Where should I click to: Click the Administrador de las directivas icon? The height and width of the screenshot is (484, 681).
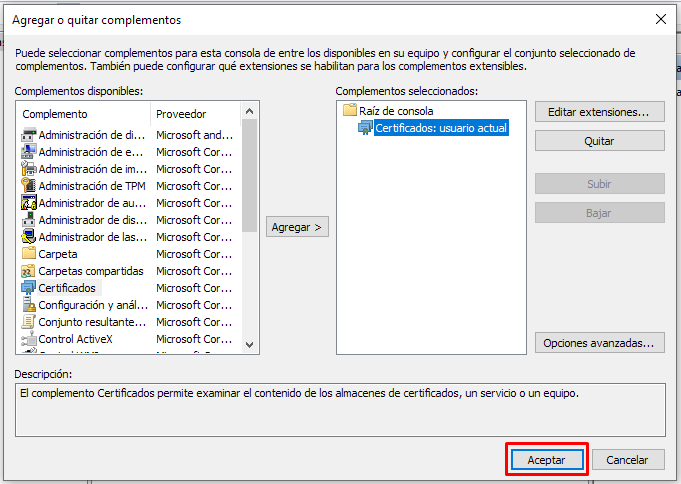[29, 237]
